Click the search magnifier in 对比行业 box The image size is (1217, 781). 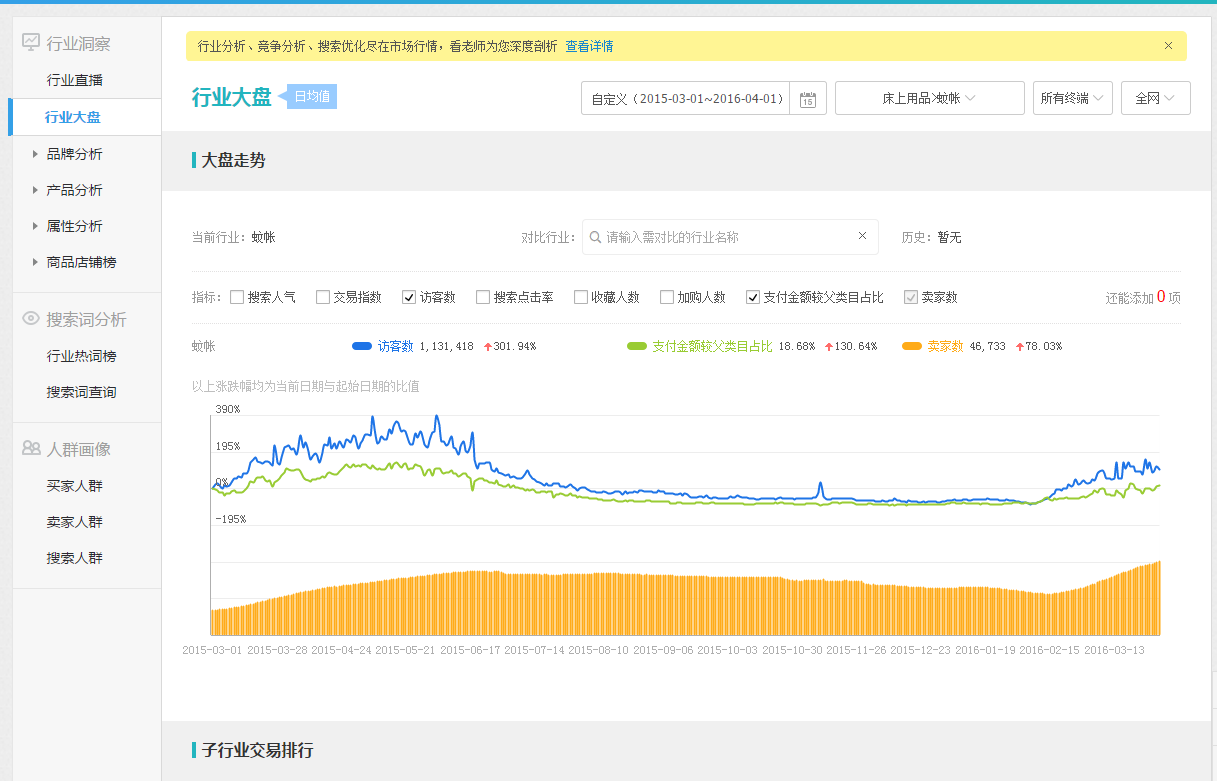(596, 237)
